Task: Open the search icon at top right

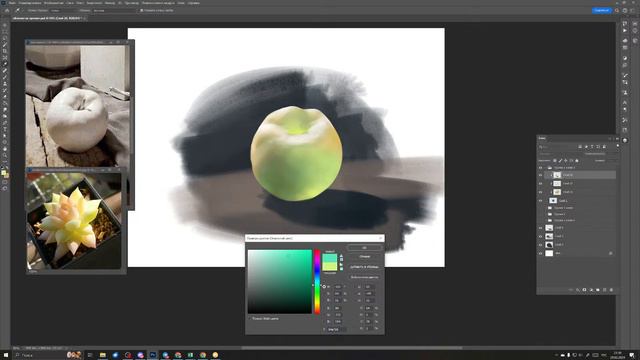Action: [617, 10]
